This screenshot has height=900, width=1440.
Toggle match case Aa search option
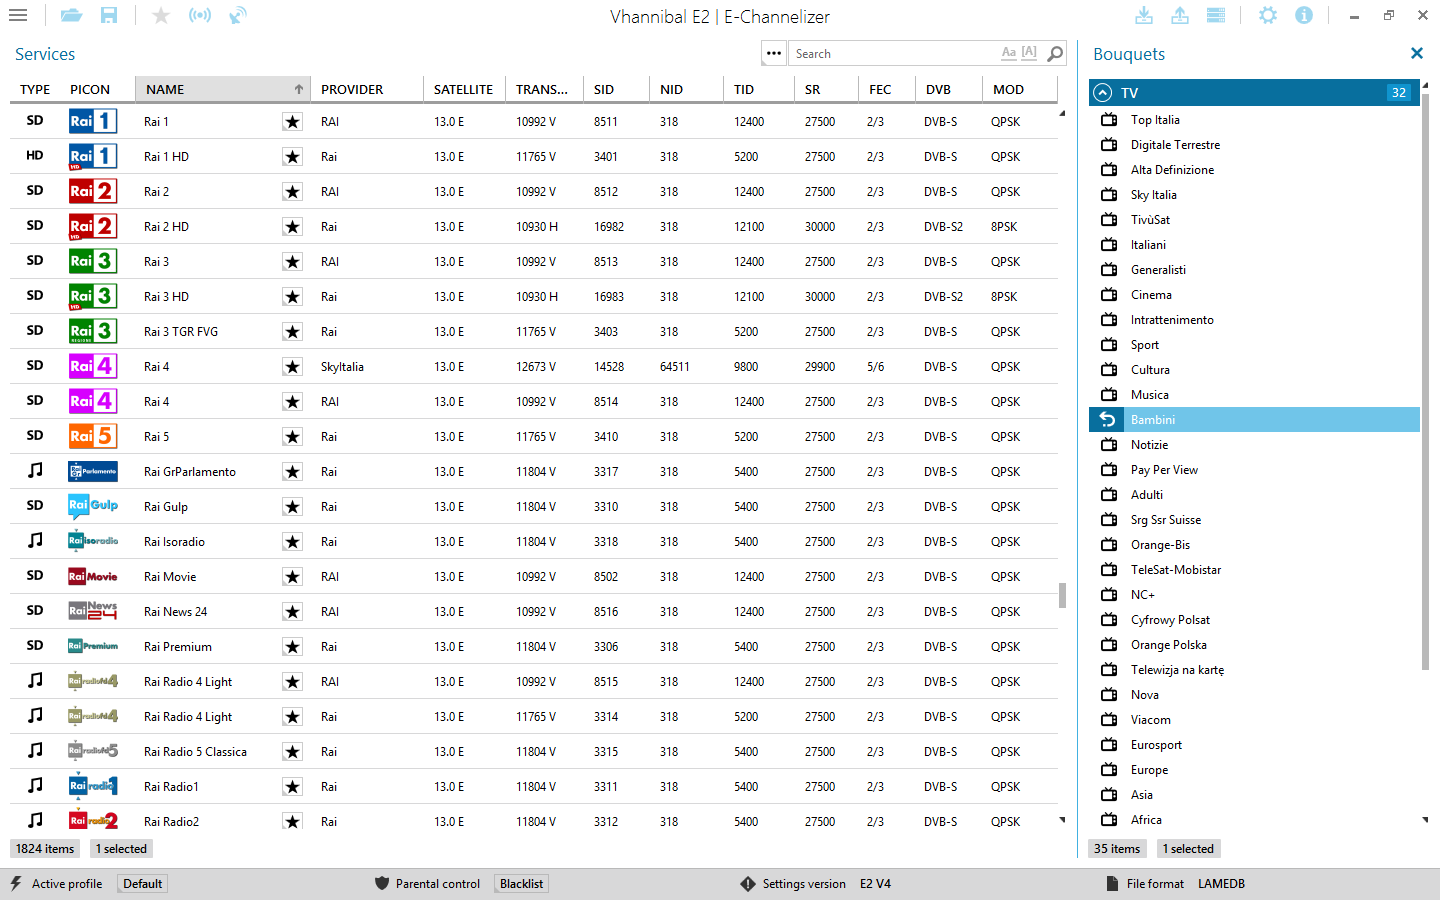coord(1009,53)
